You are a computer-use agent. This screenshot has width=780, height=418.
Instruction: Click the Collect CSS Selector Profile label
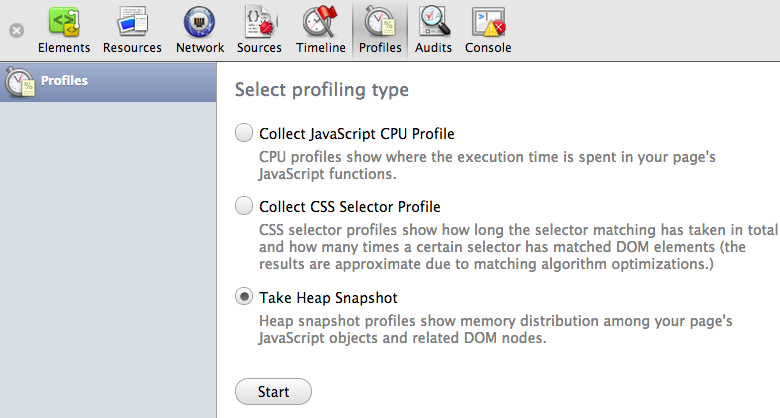350,207
